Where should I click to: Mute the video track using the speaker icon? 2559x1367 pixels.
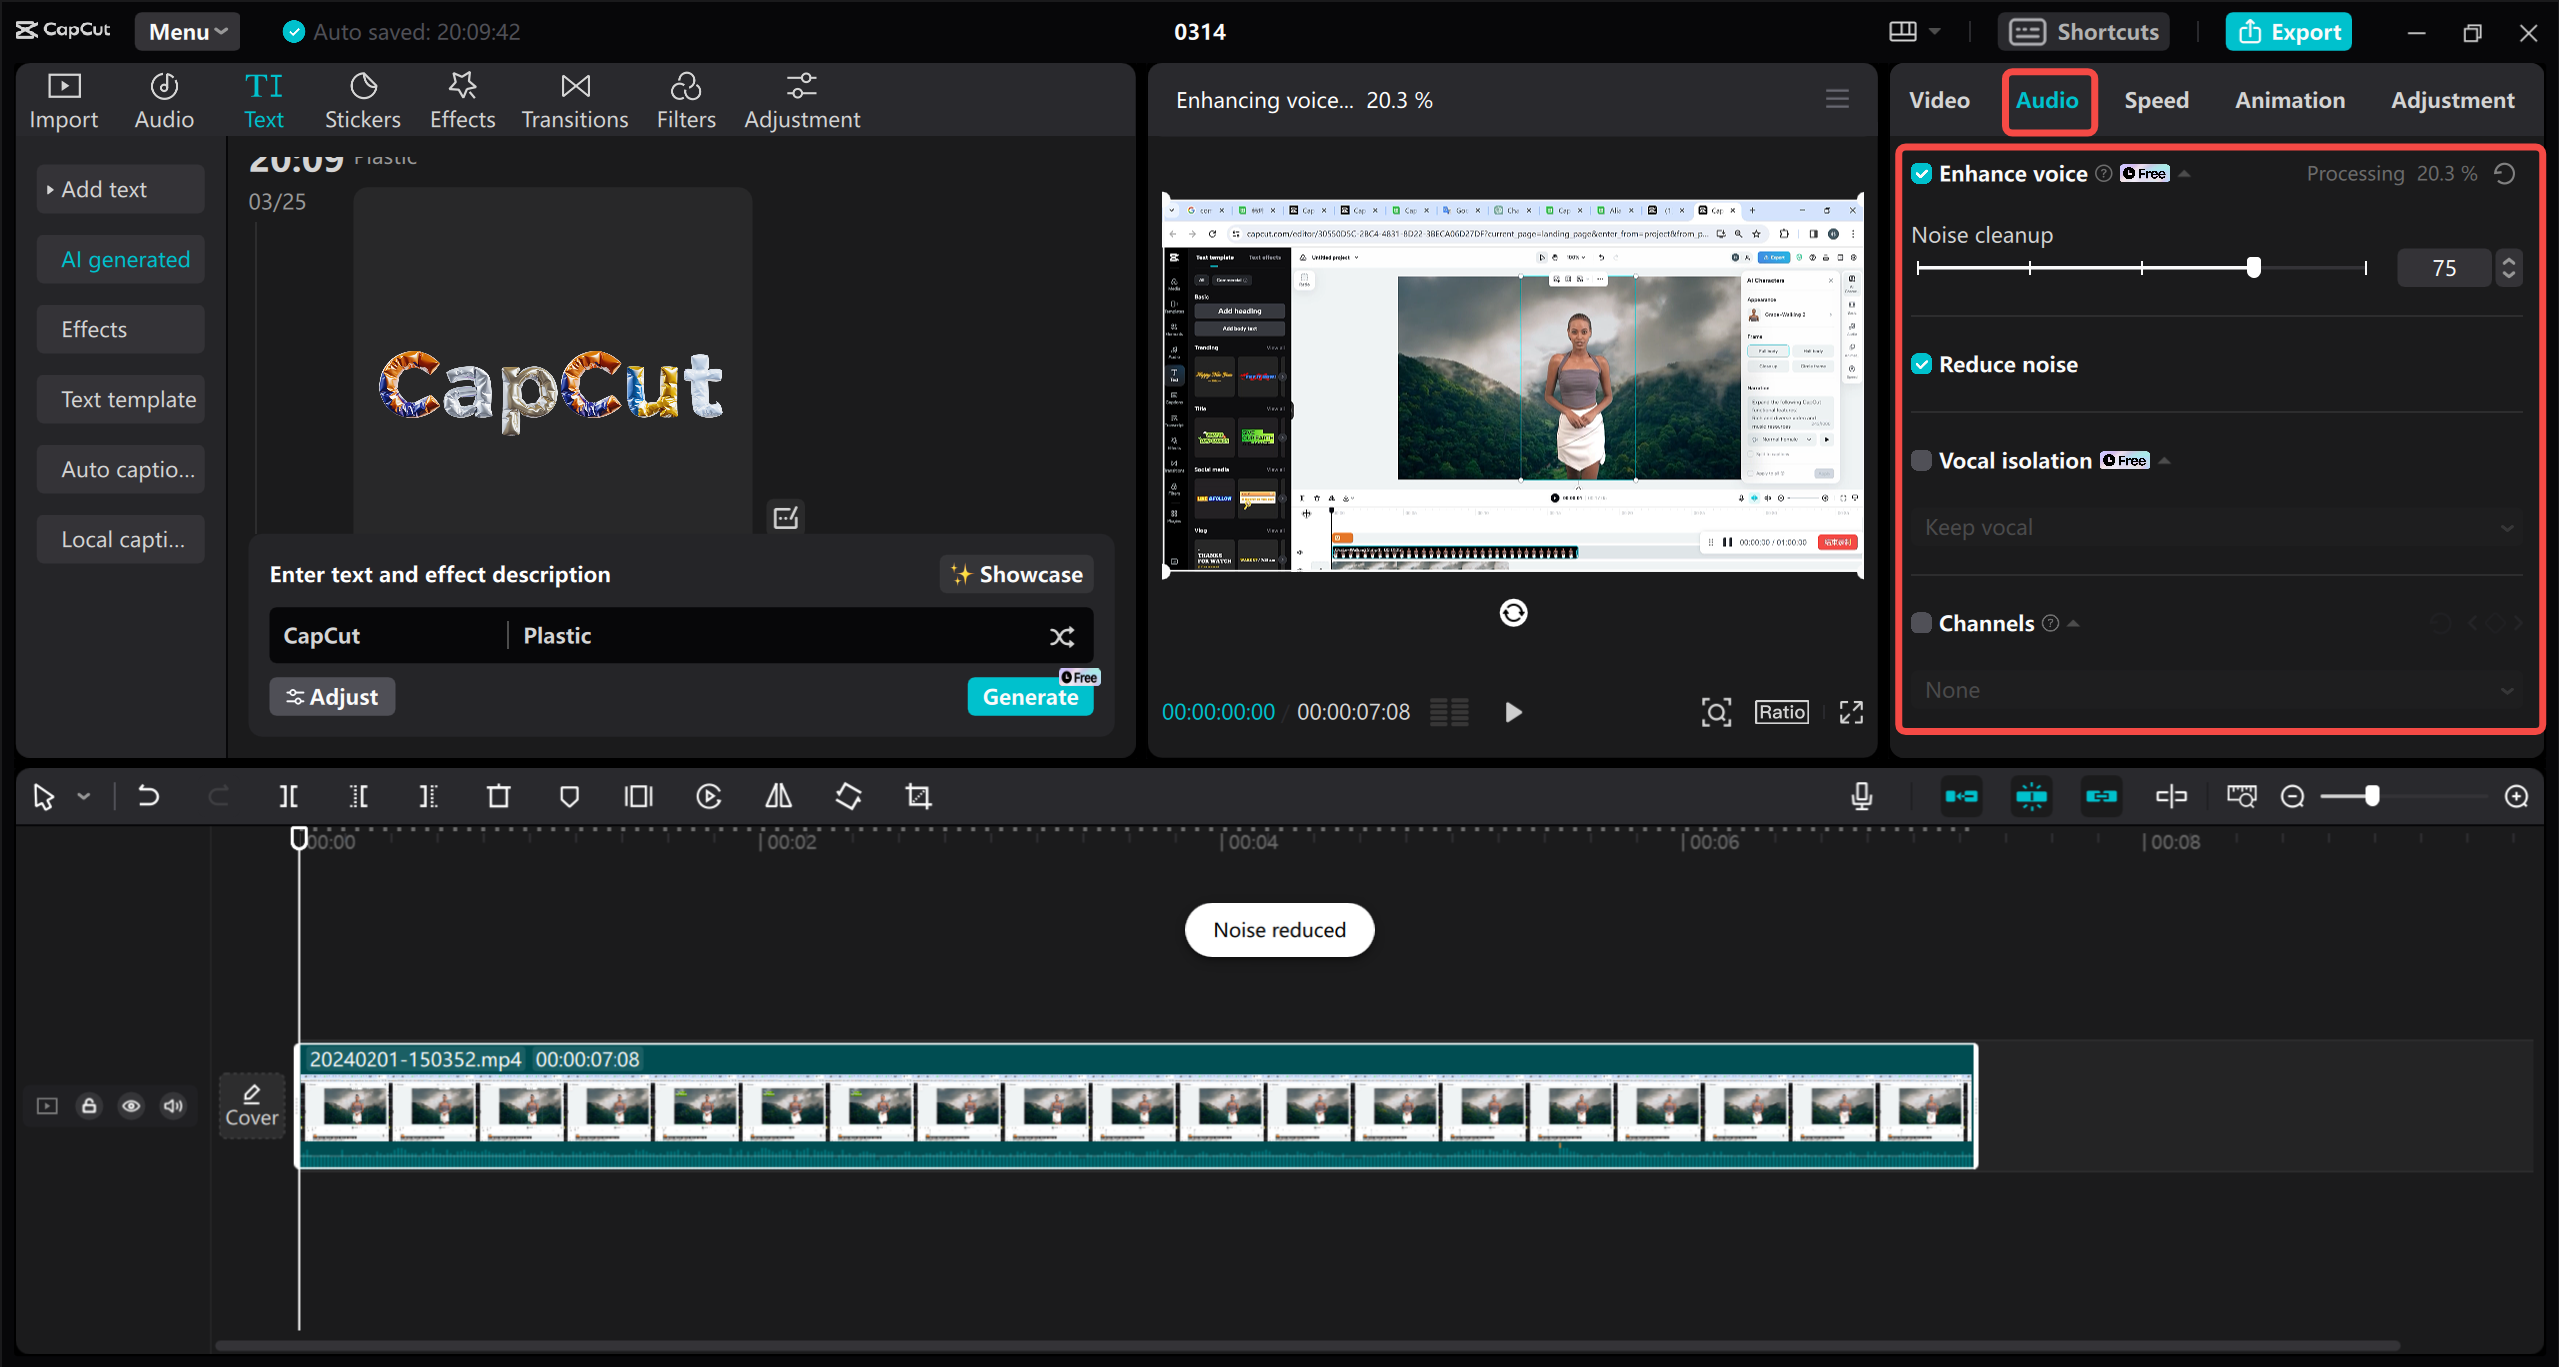tap(173, 1106)
